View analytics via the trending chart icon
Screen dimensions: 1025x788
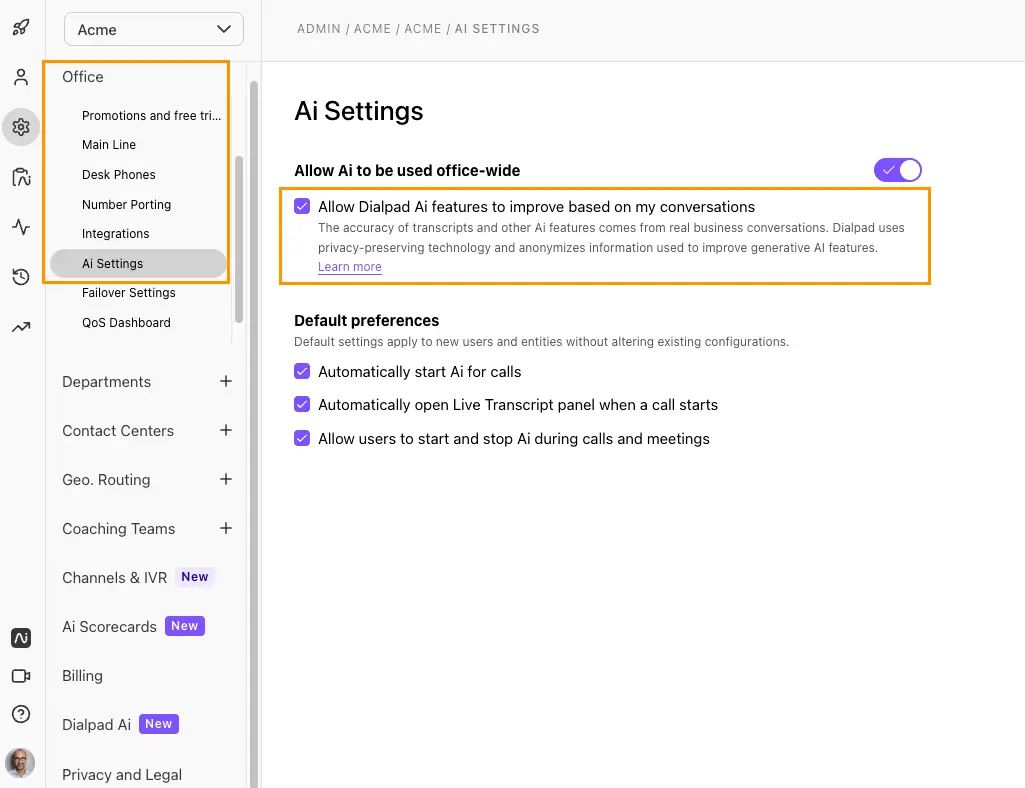[x=21, y=327]
